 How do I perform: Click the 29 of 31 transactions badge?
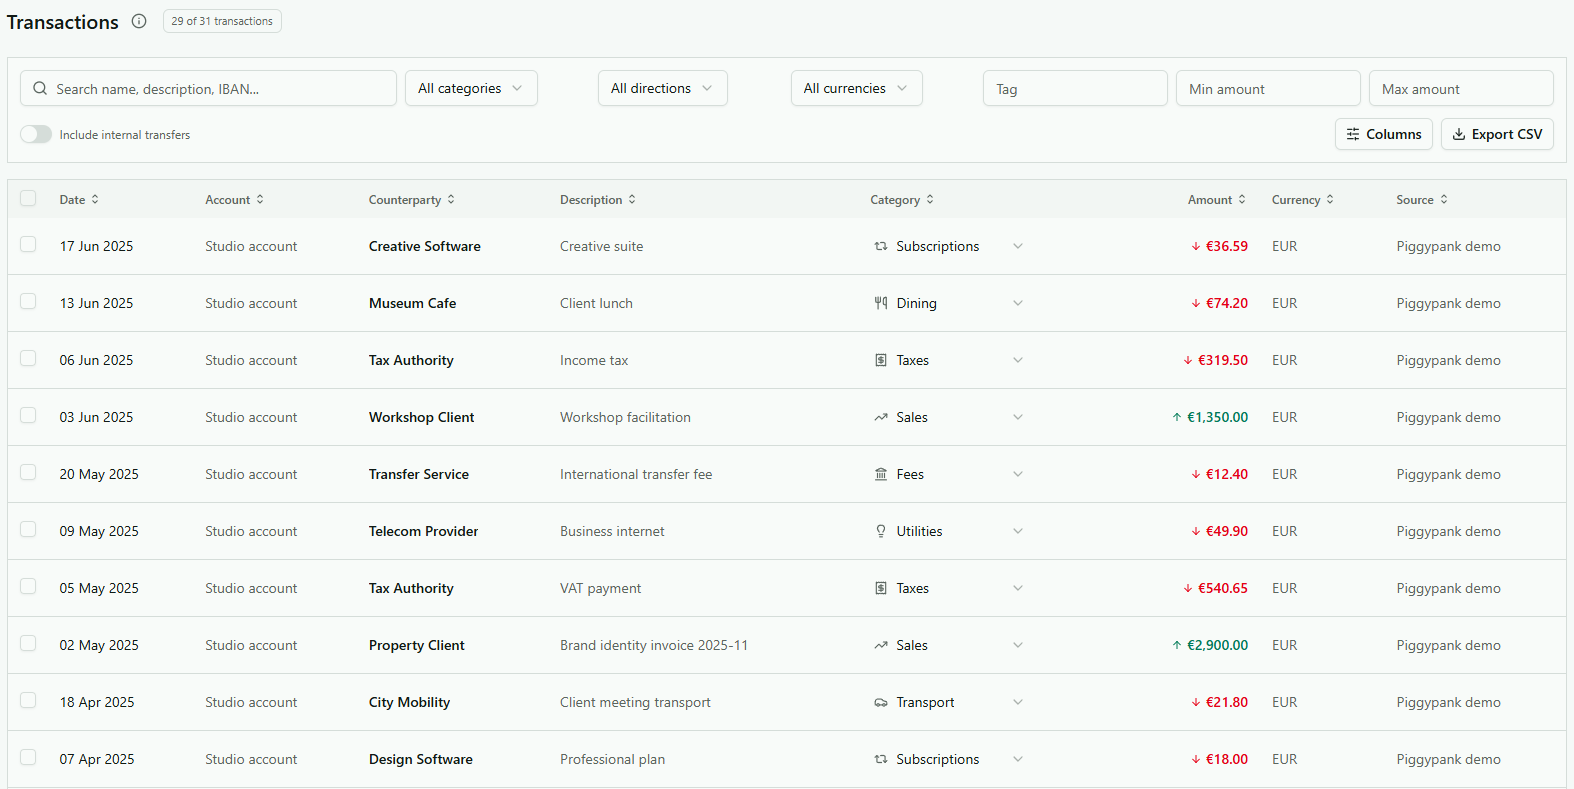pos(222,21)
